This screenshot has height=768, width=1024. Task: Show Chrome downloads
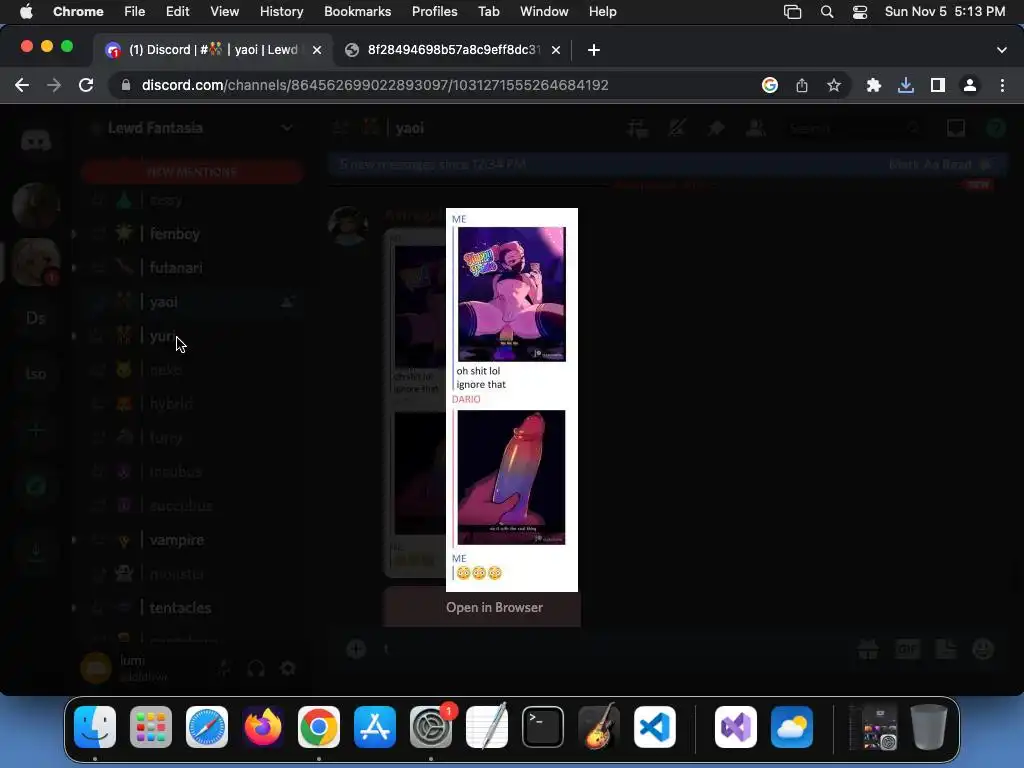pos(906,86)
